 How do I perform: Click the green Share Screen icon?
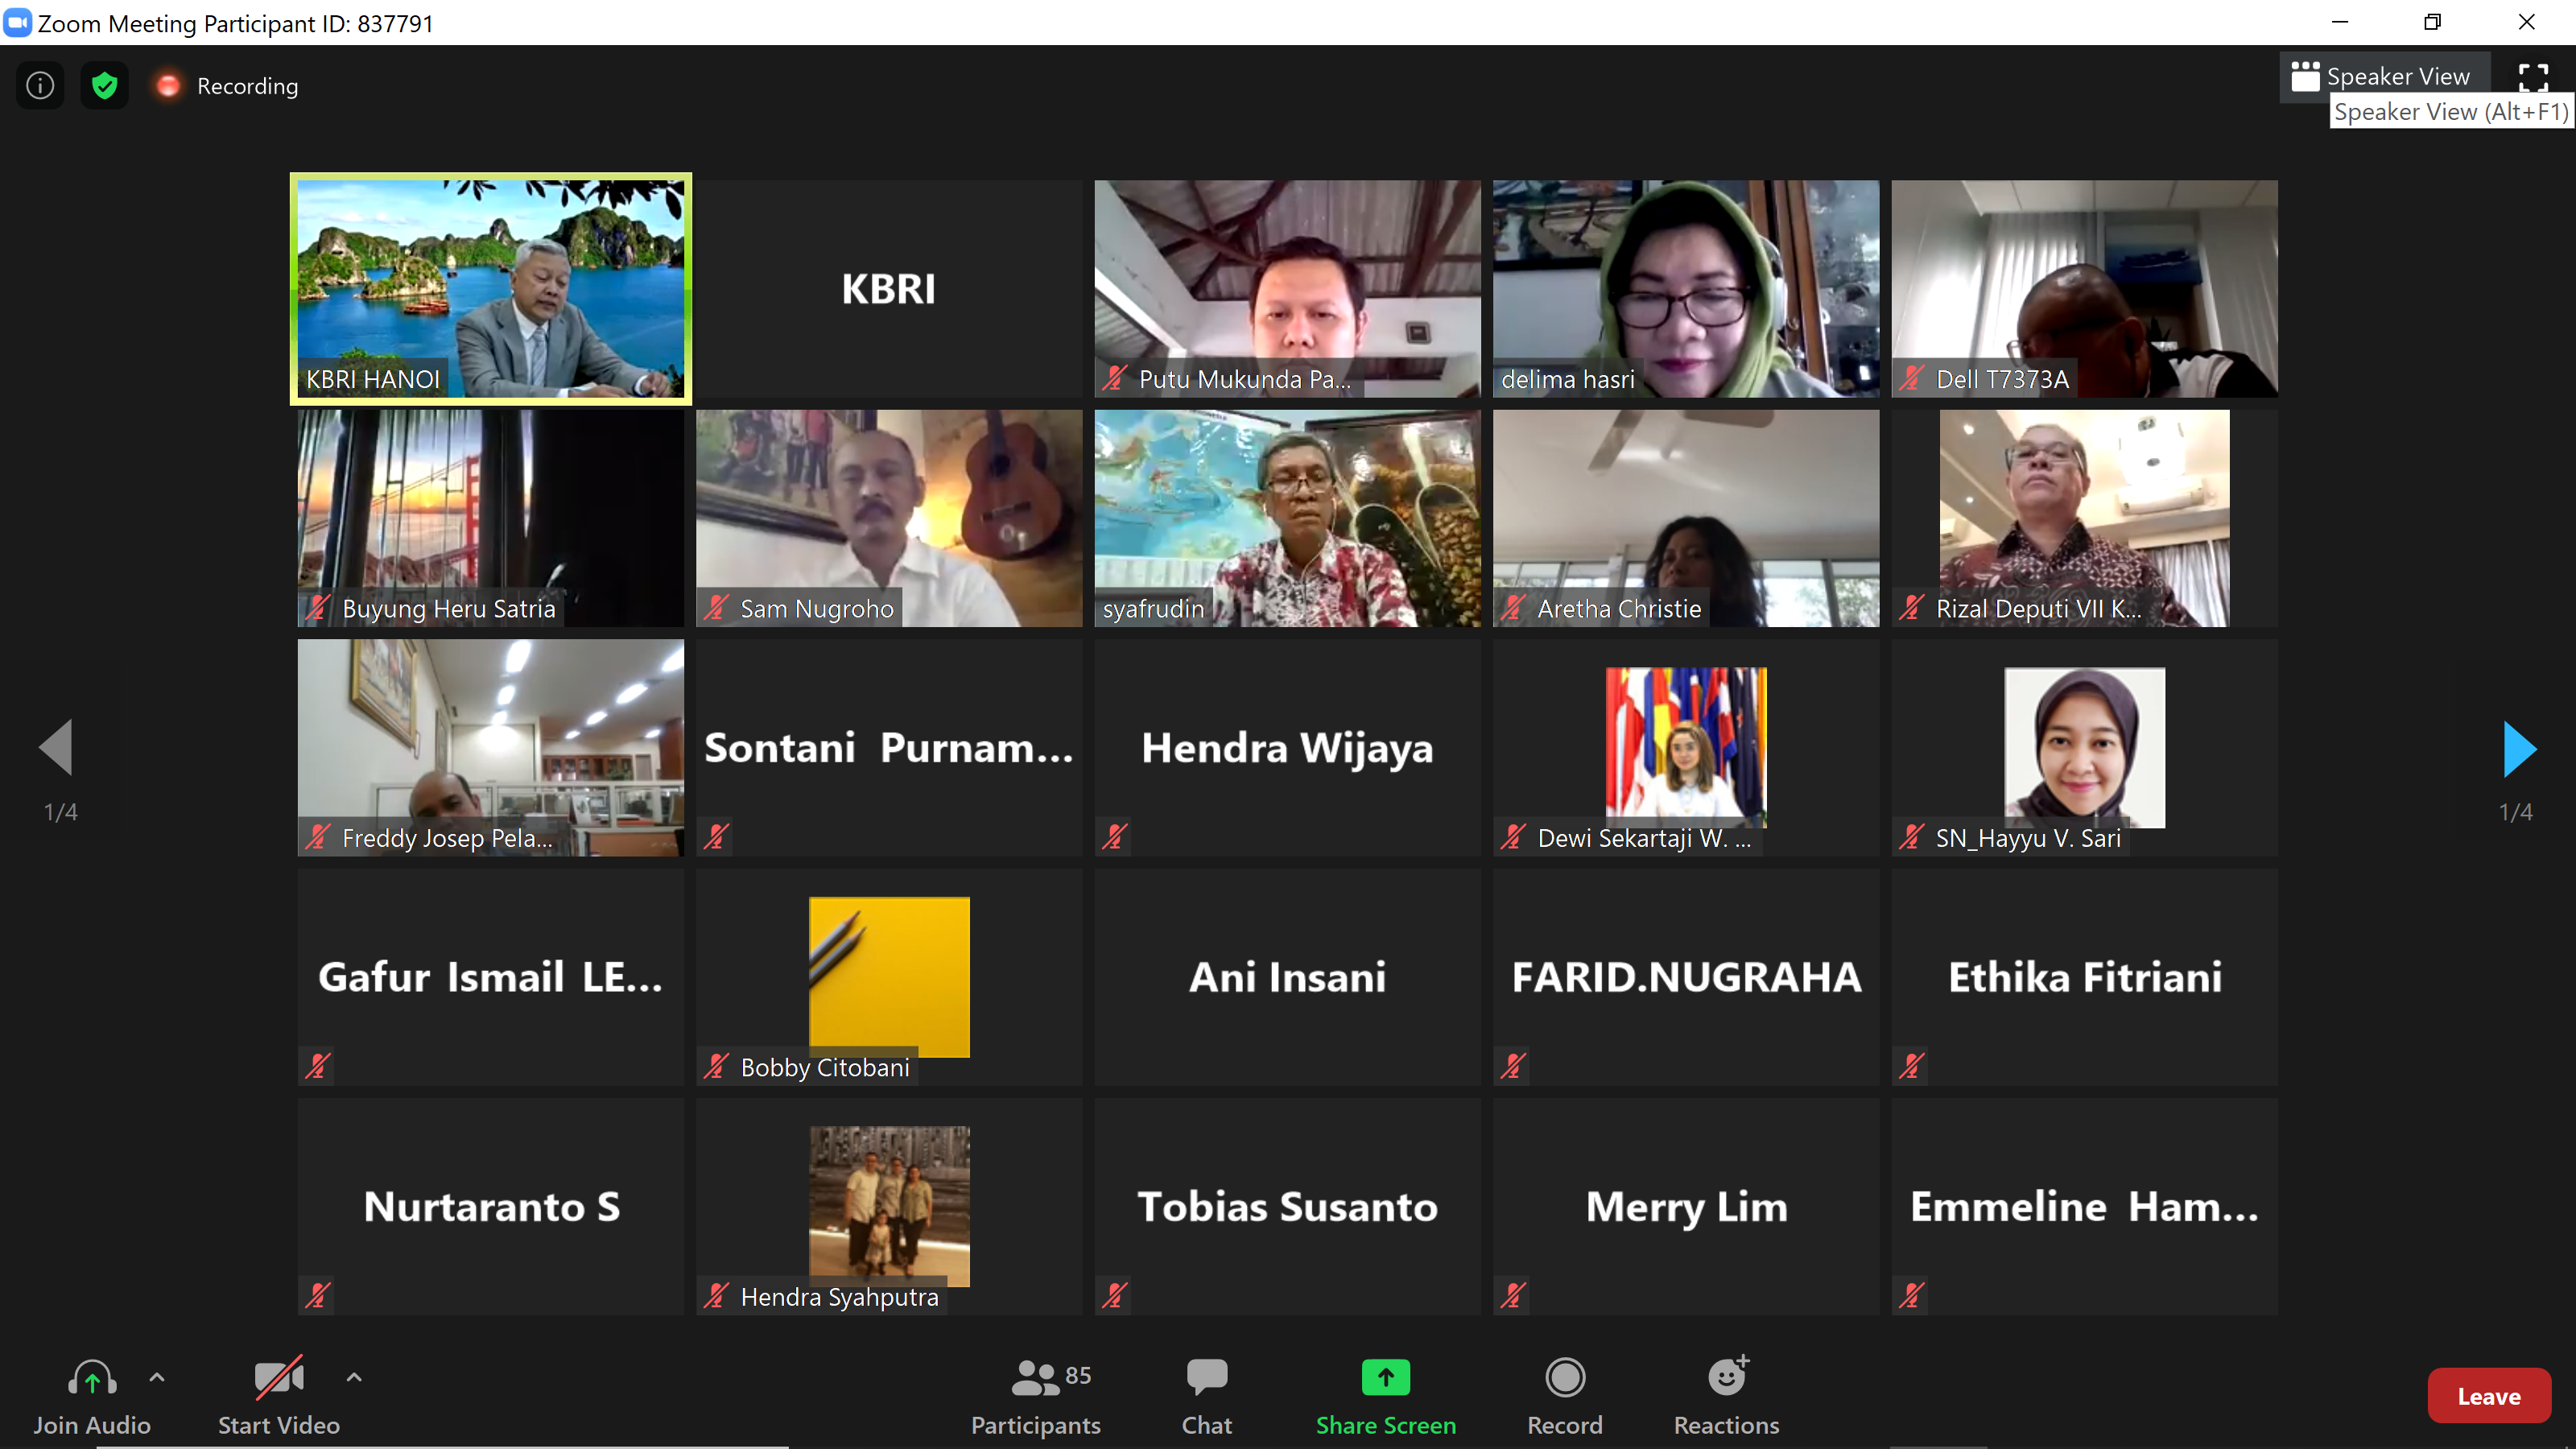click(x=1385, y=1378)
